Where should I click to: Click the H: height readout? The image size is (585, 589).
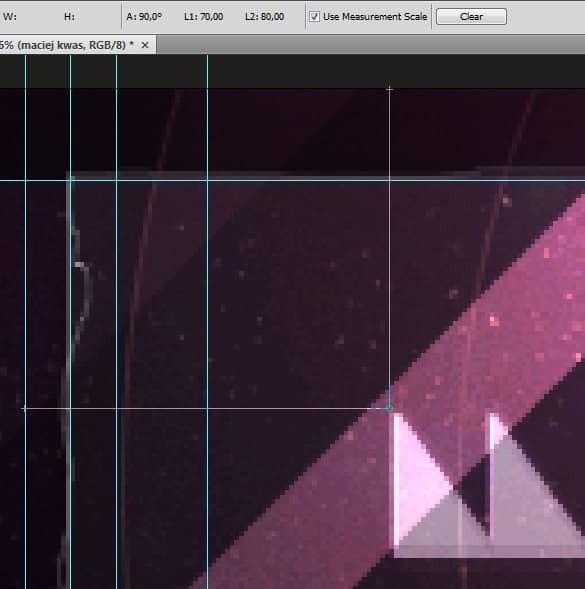point(70,17)
